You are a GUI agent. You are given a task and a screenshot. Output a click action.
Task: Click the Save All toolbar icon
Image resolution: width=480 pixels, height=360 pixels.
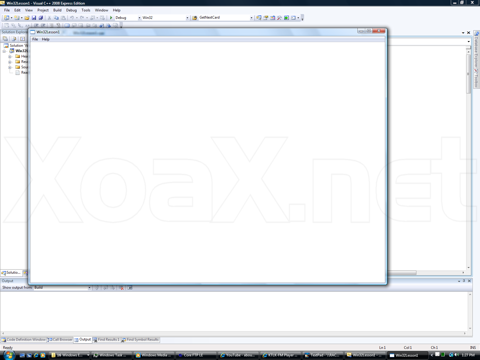pos(40,18)
